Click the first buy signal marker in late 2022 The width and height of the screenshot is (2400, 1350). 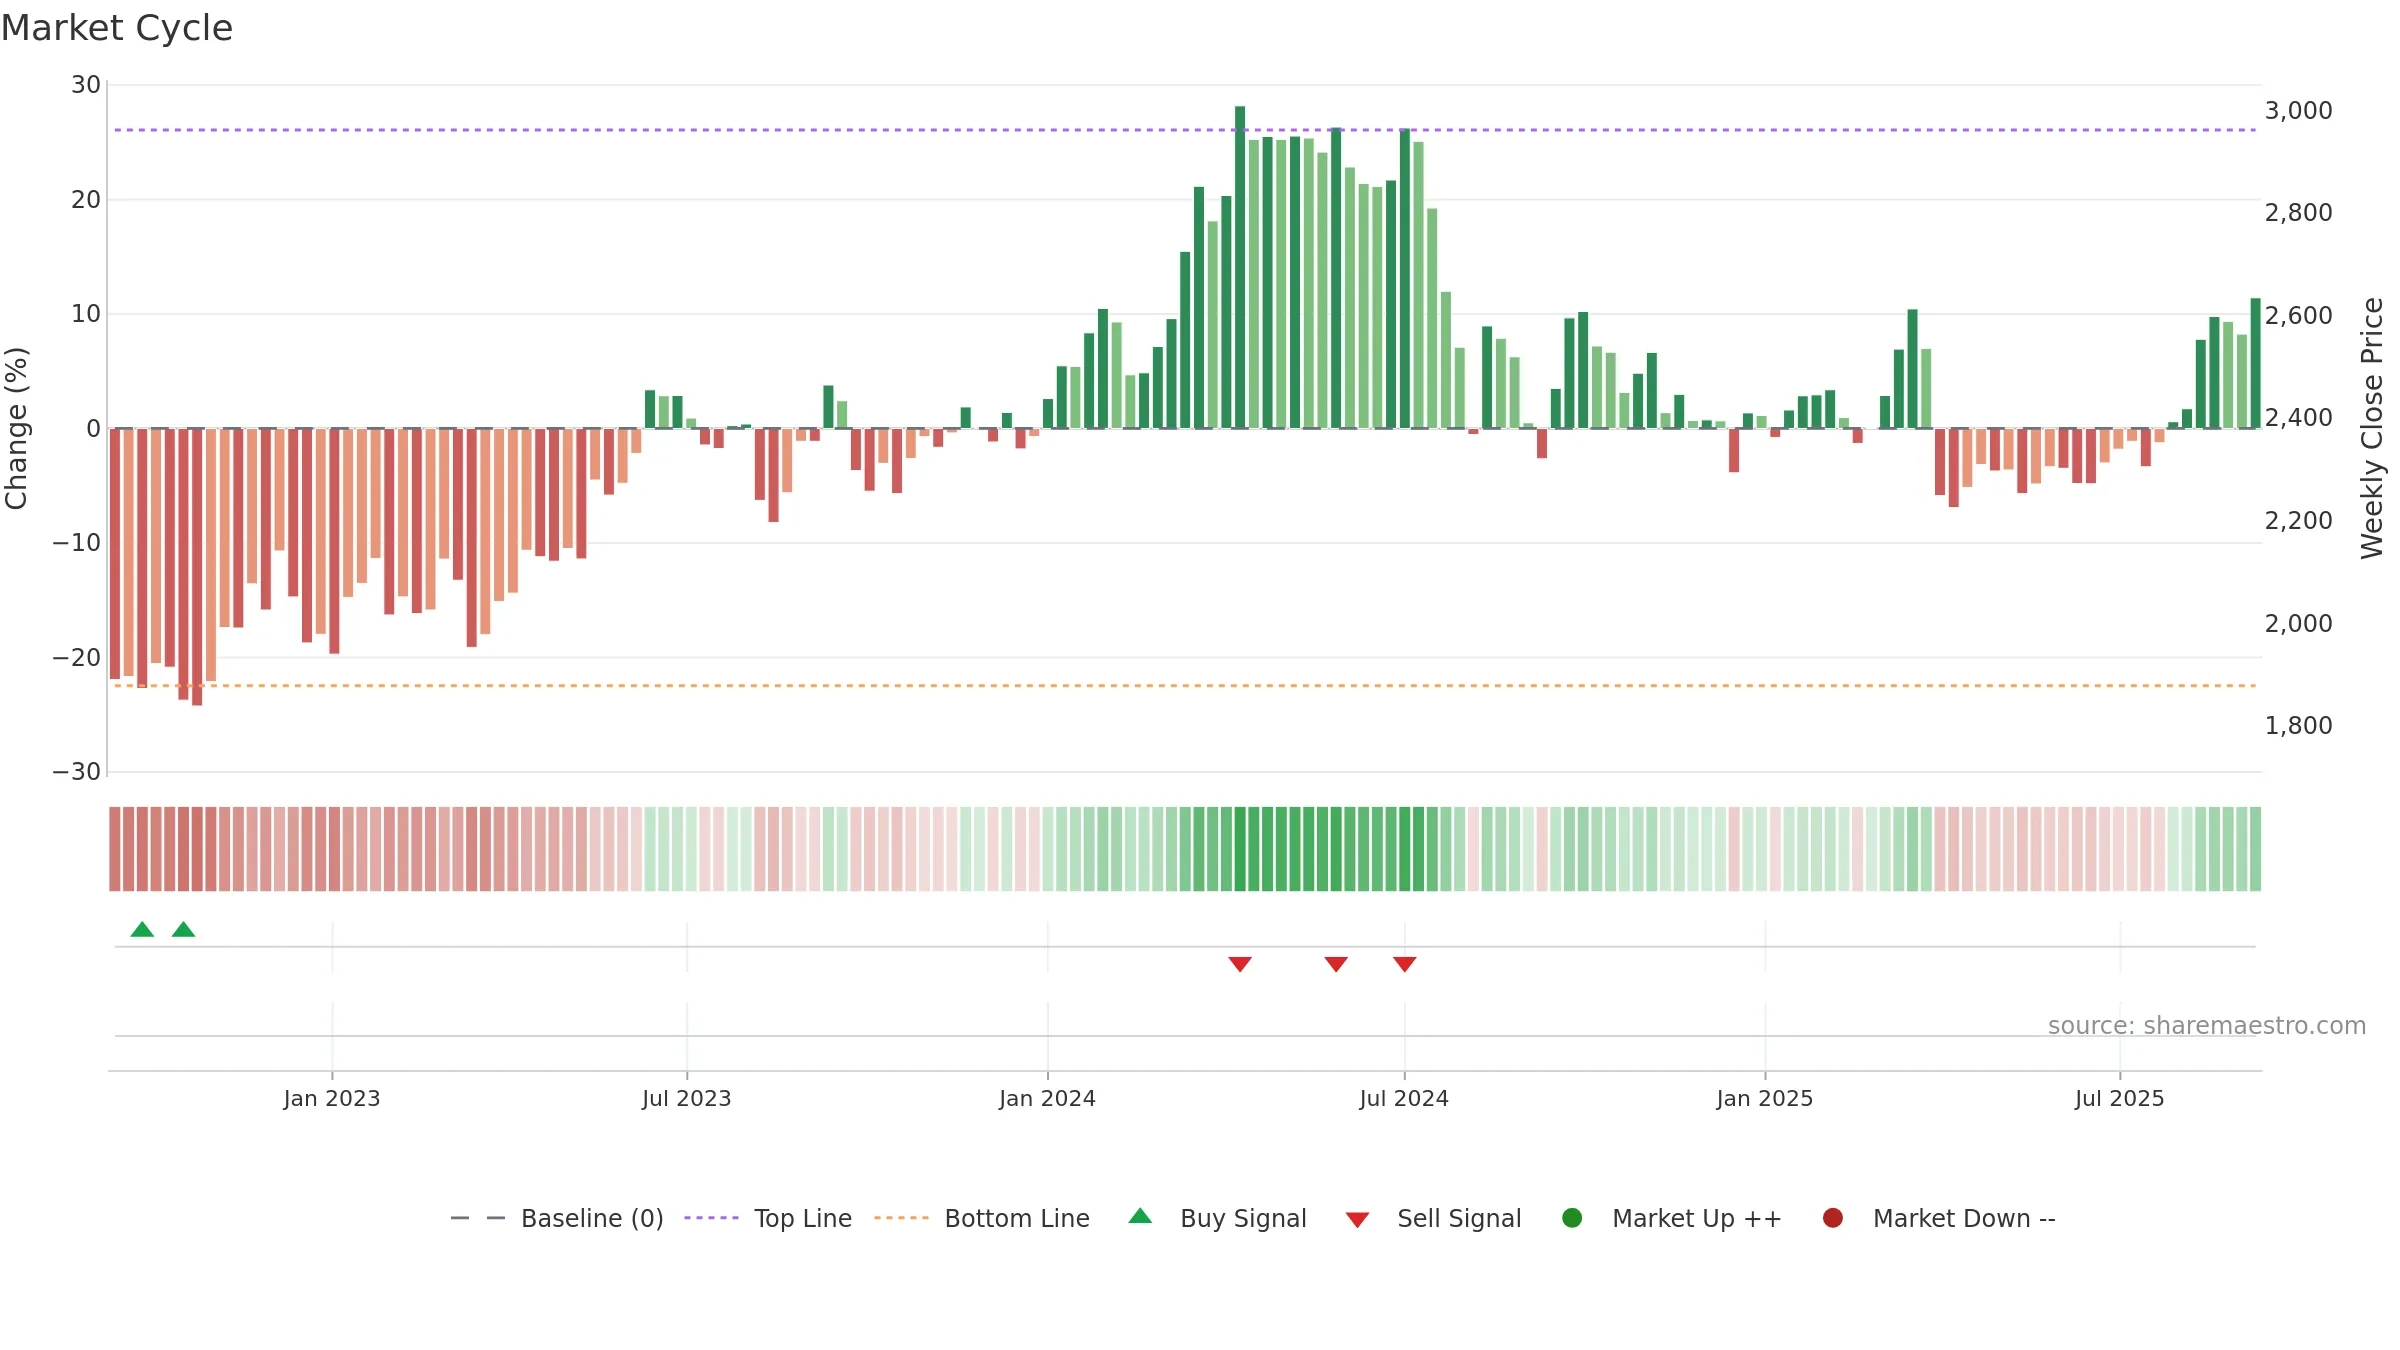pos(142,929)
